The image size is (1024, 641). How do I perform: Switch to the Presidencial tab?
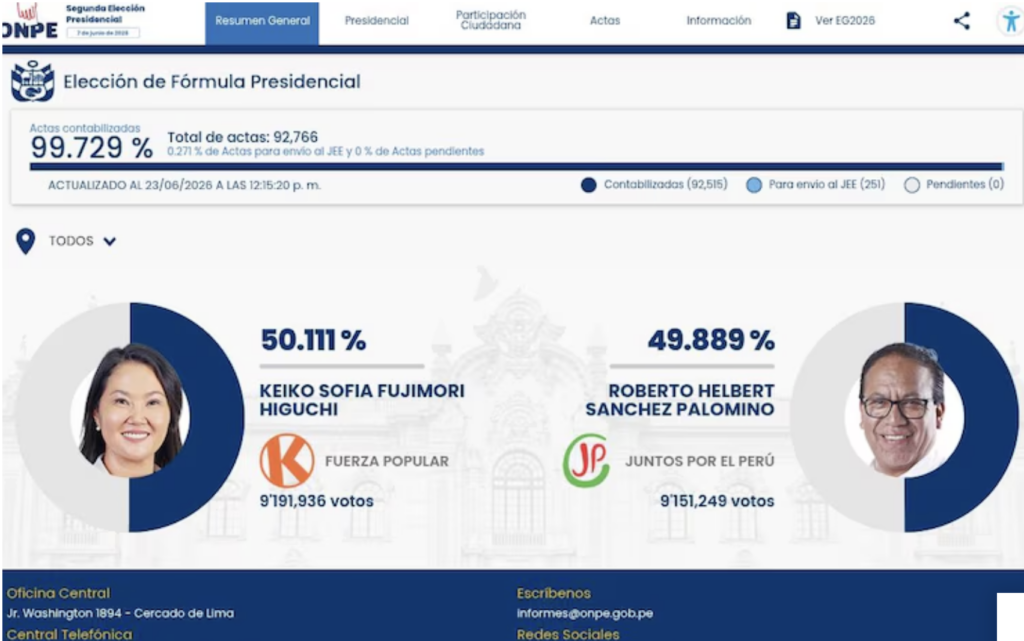pyautogui.click(x=377, y=21)
